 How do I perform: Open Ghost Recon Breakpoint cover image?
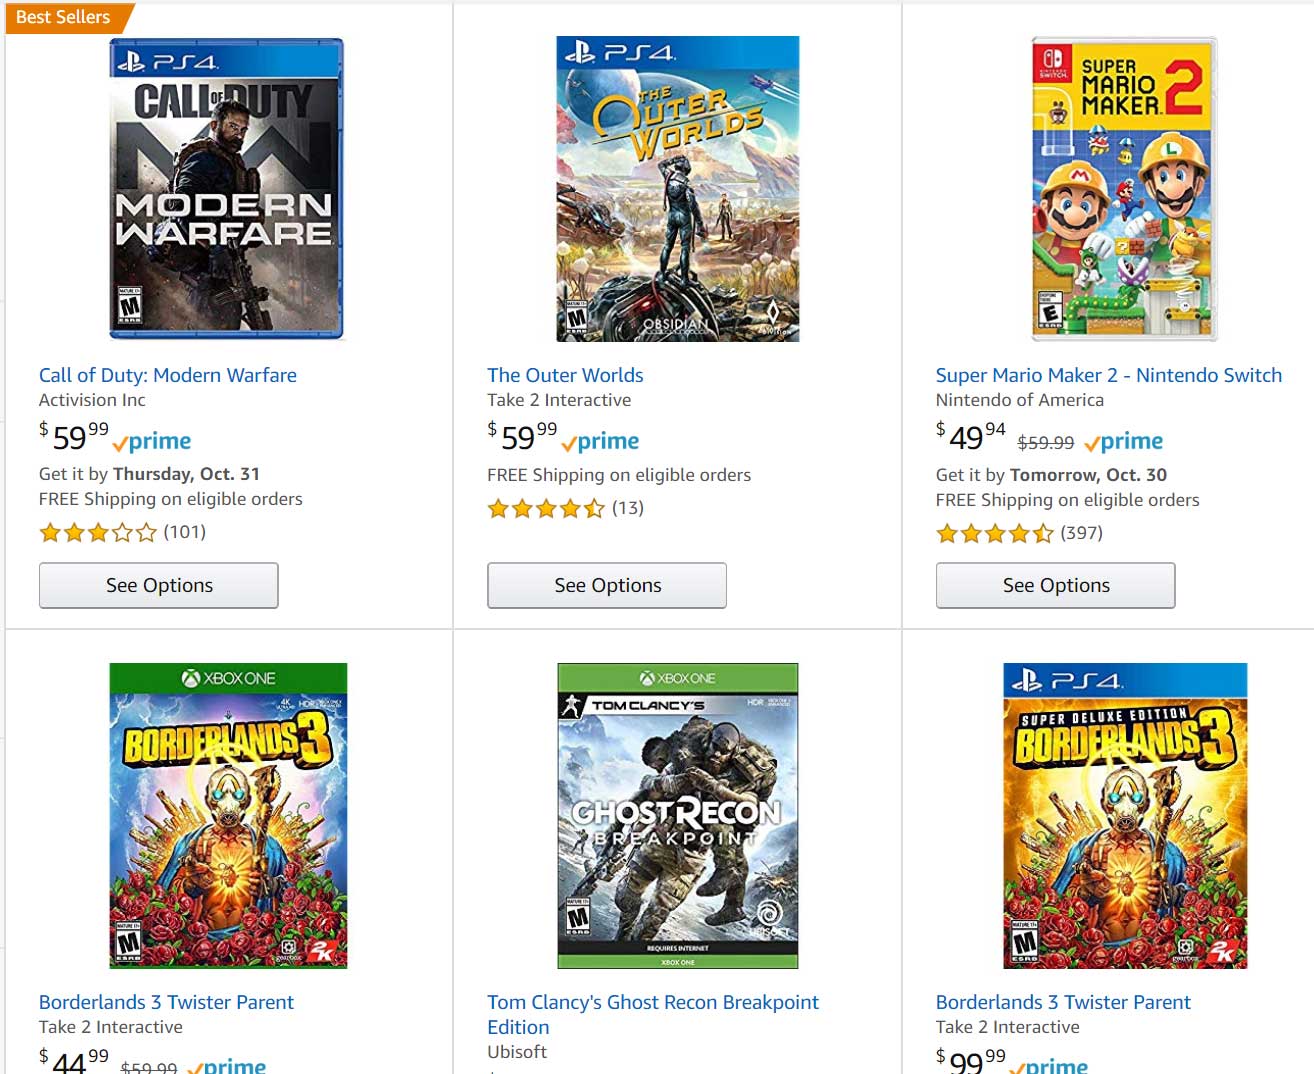[677, 815]
